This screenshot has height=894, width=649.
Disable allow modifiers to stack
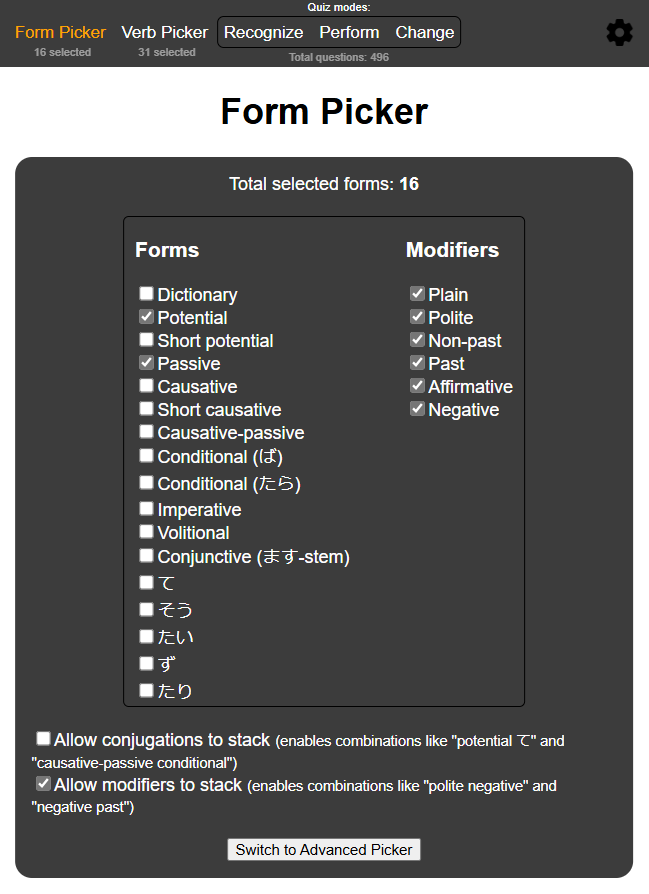(x=43, y=783)
